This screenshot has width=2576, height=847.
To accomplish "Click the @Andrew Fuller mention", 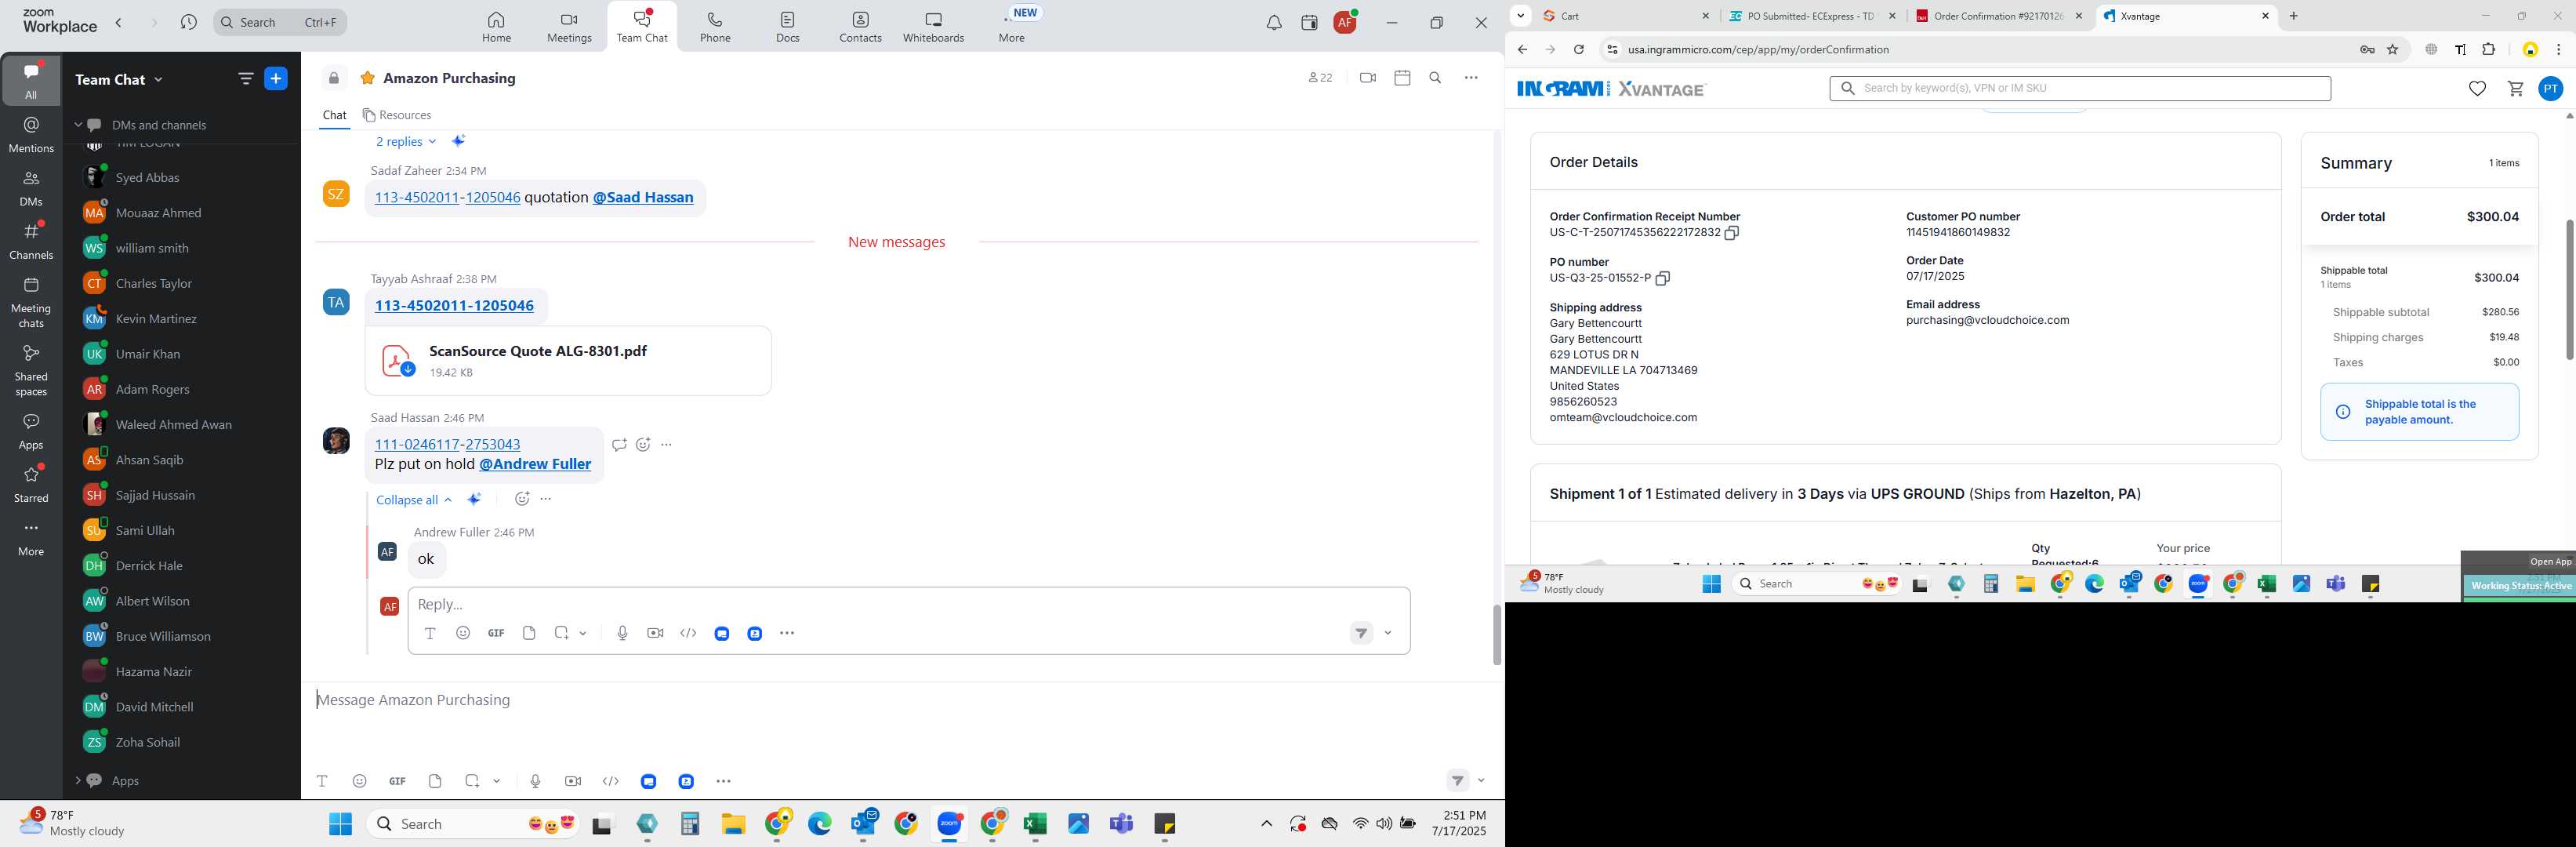I will coord(535,464).
